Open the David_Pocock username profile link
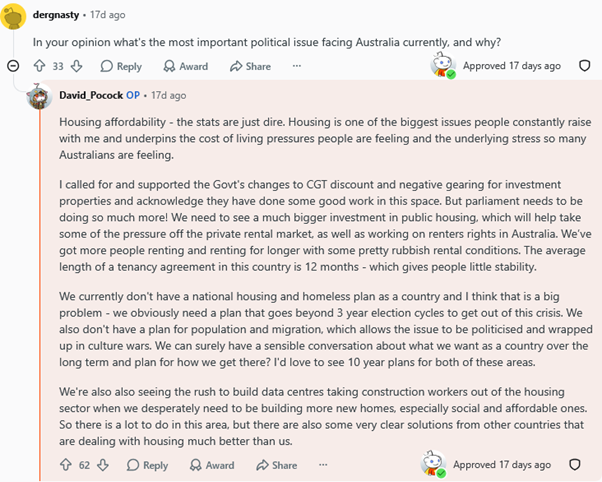The image size is (602, 482). [91, 95]
